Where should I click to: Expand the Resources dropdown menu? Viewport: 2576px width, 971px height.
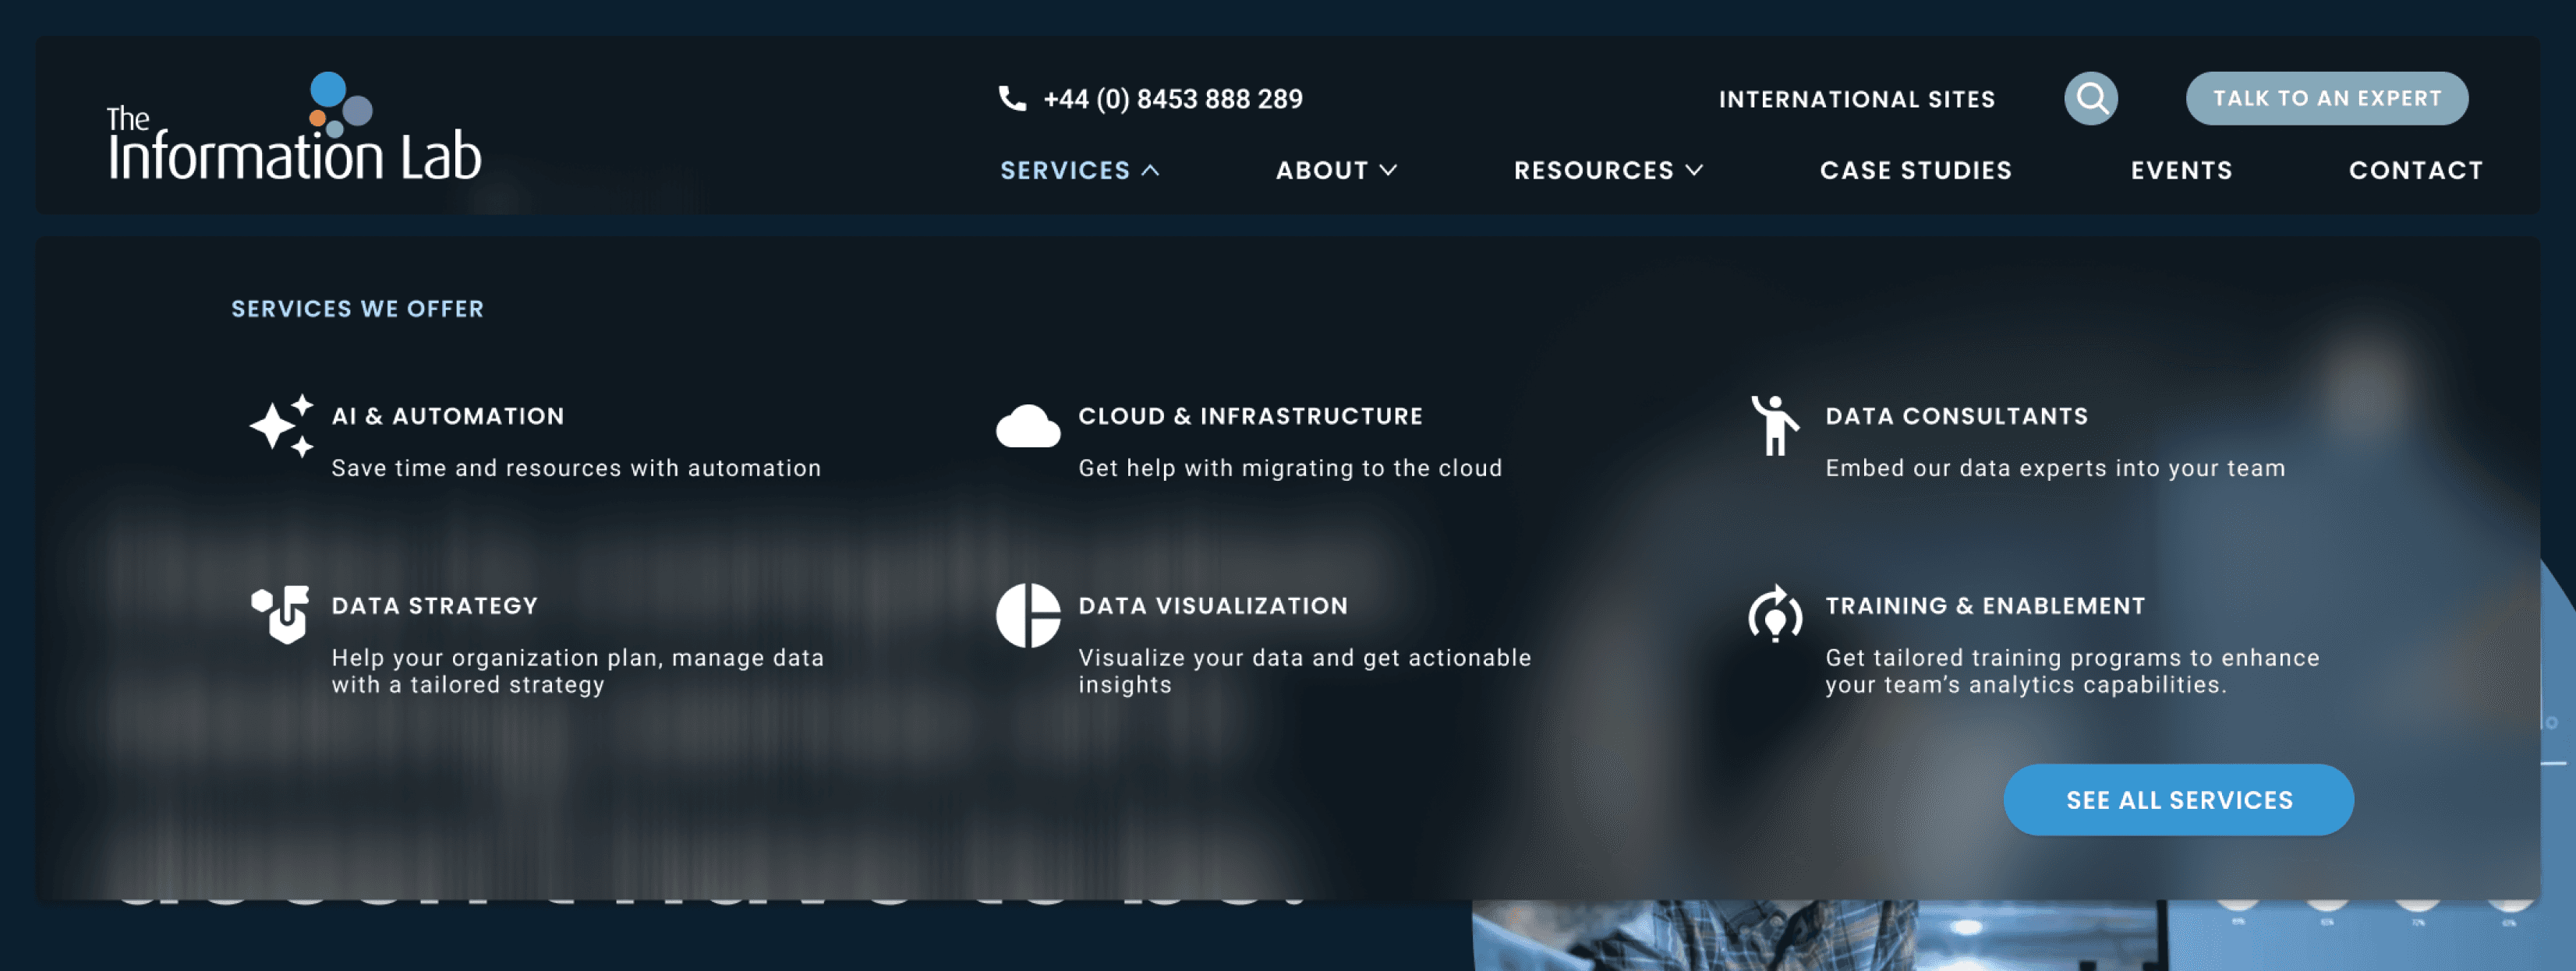1607,170
